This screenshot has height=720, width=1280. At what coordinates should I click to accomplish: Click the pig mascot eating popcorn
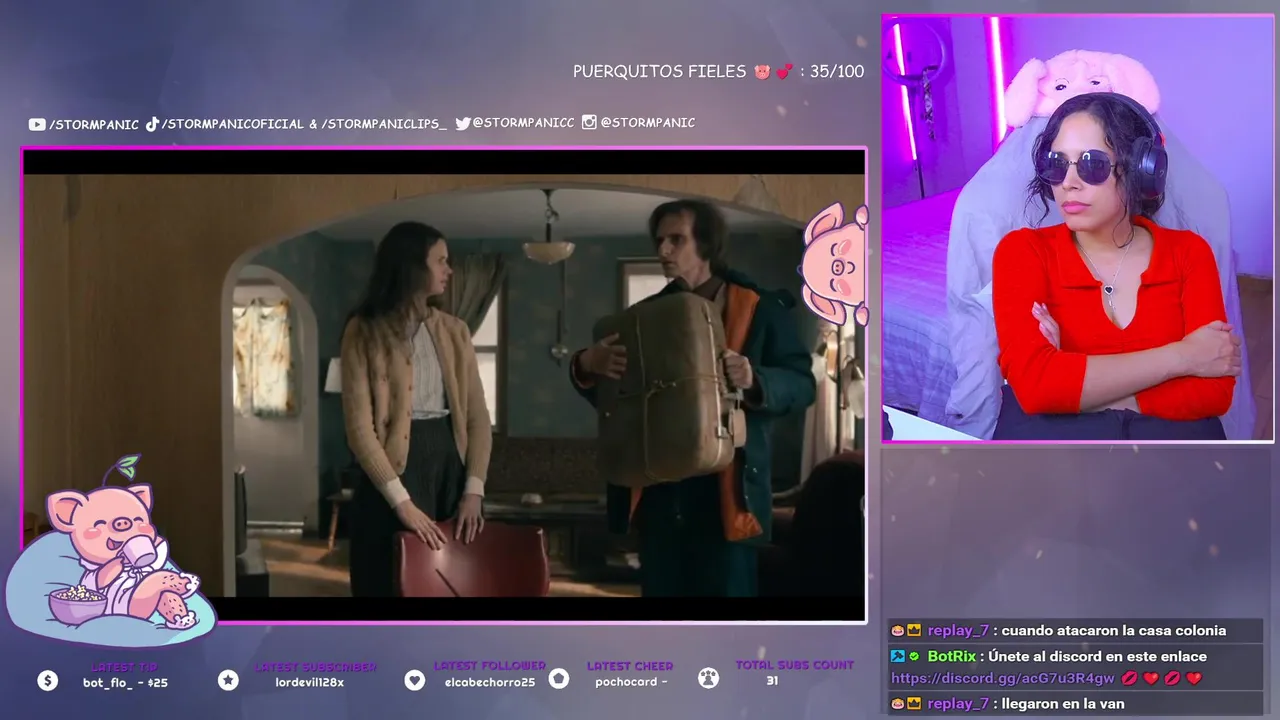(111, 551)
